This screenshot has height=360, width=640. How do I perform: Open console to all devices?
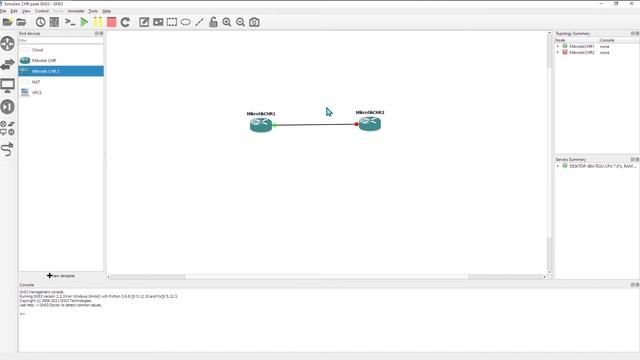70,22
